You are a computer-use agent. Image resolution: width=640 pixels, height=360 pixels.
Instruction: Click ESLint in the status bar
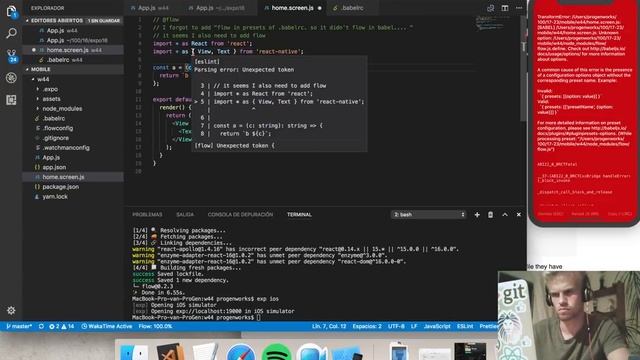pos(465,327)
